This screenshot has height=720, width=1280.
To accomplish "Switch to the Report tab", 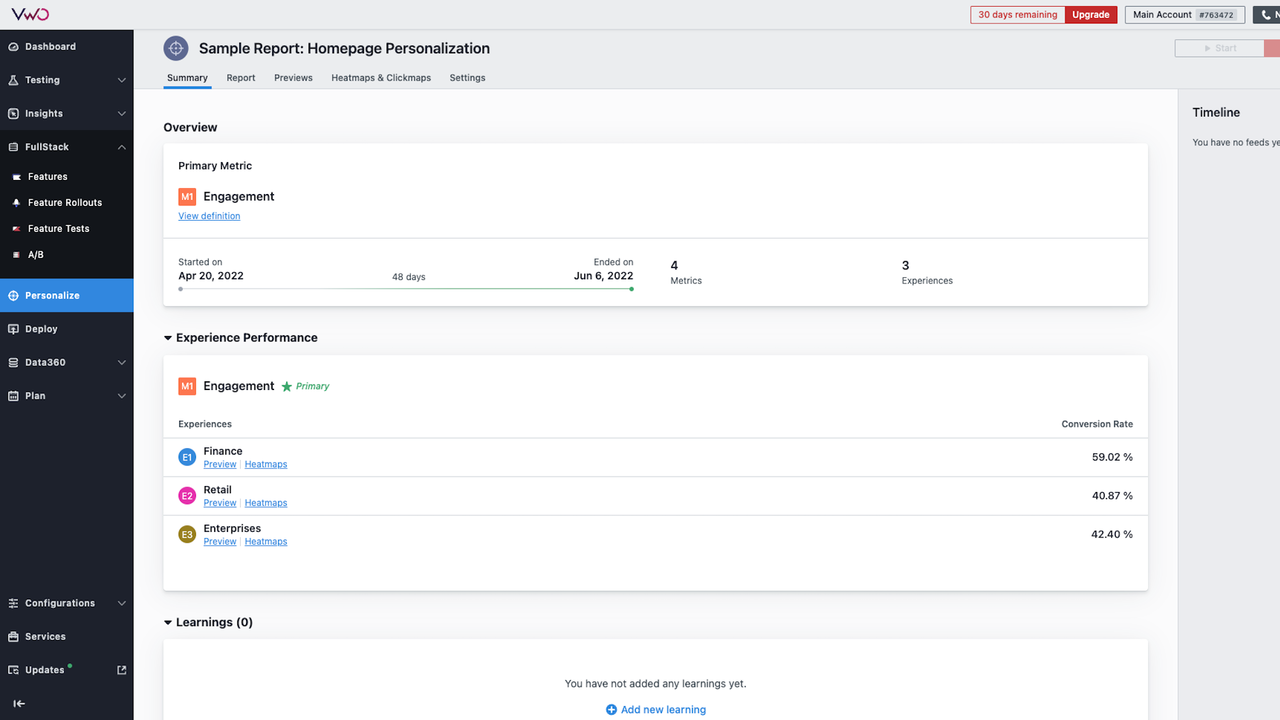I will click(x=240, y=78).
